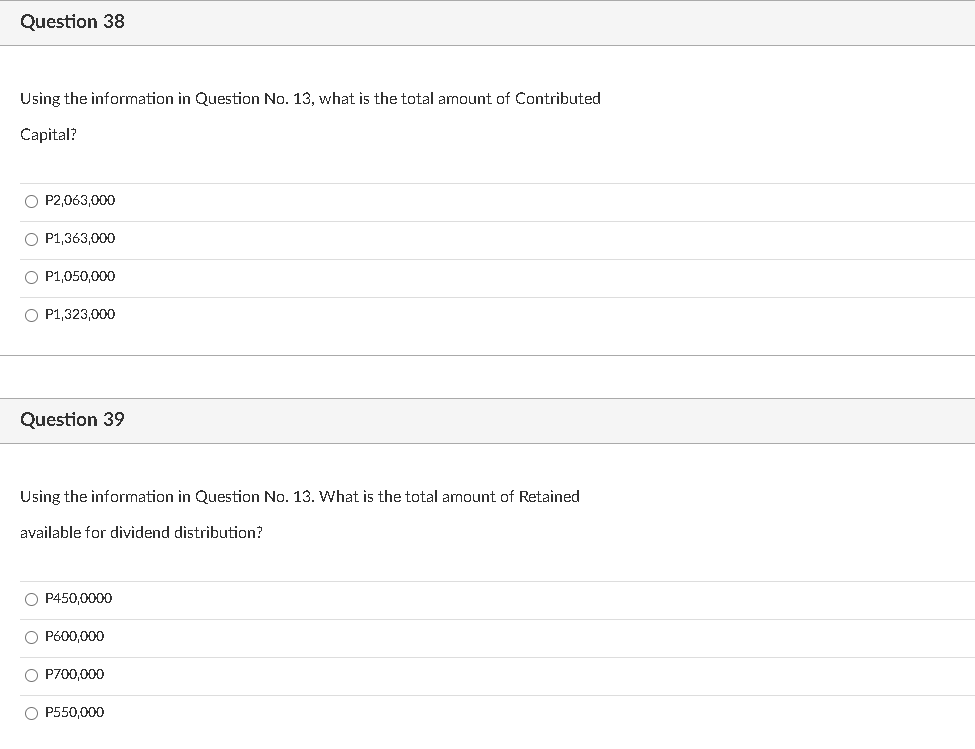Viewport: 975px width, 749px height.
Task: Select P450,0000 for Question 39
Action: point(31,599)
